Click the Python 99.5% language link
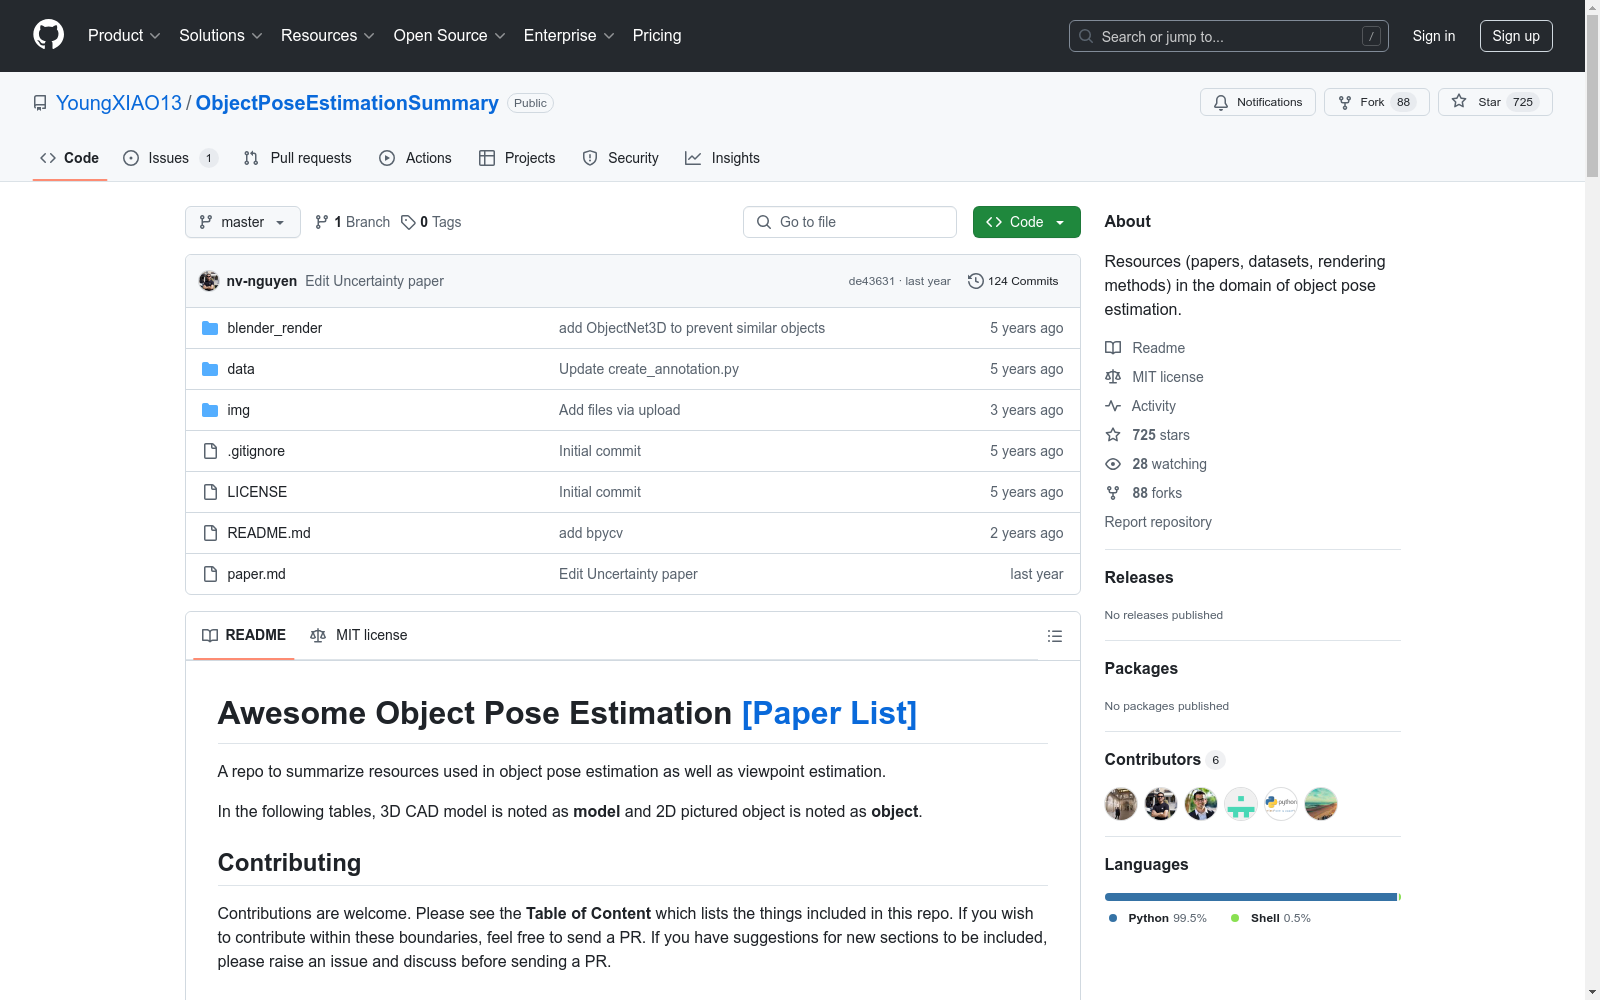 coord(1158,918)
